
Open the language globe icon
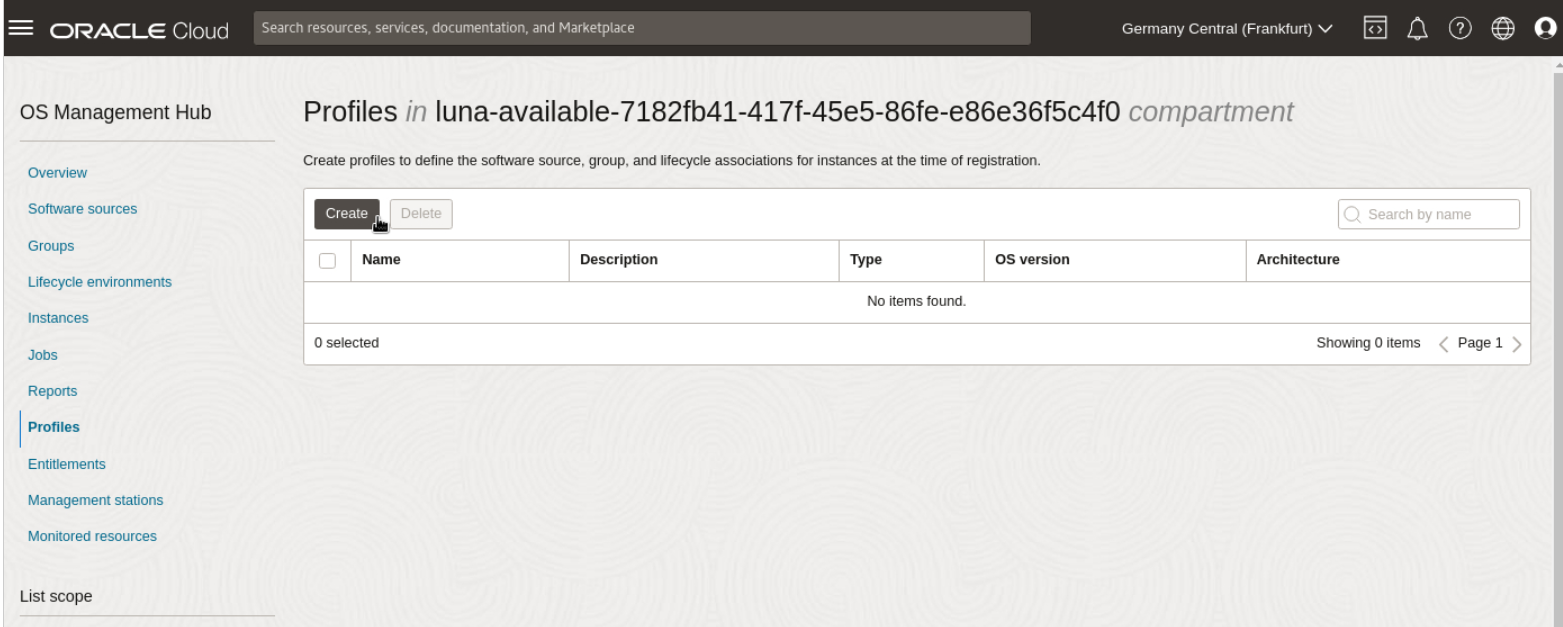pos(1503,28)
